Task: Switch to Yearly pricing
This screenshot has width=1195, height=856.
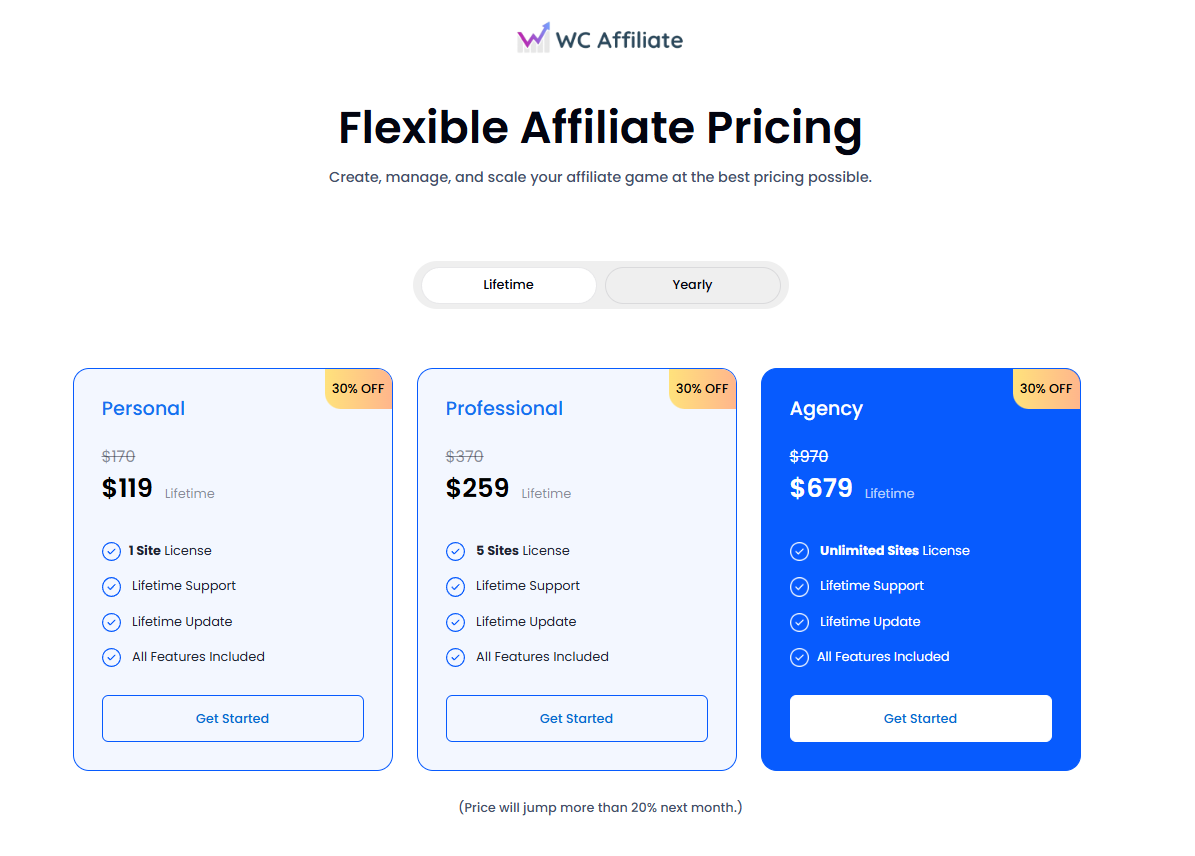Action: [x=692, y=285]
